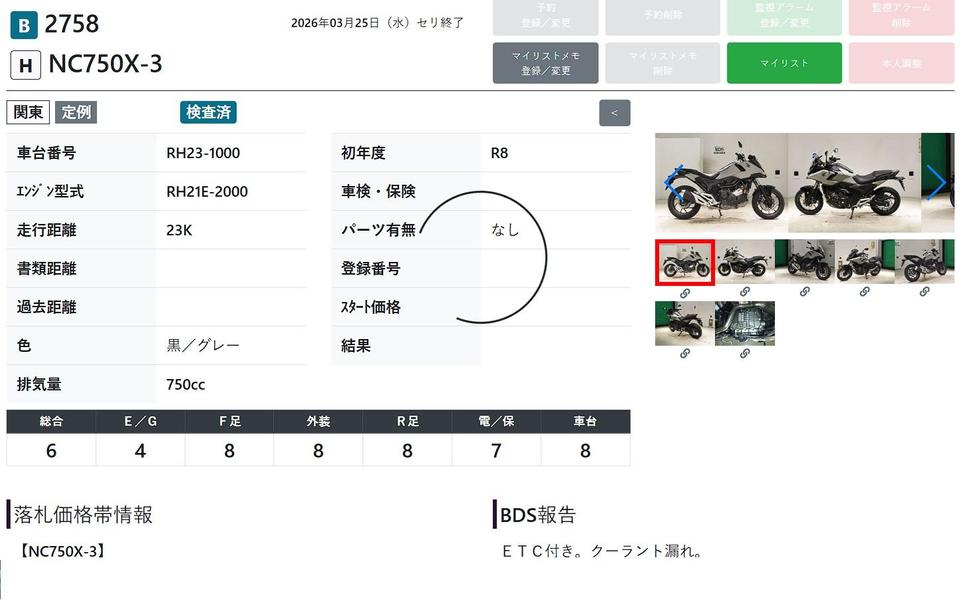Select the second bike thumbnail image

pos(745,262)
